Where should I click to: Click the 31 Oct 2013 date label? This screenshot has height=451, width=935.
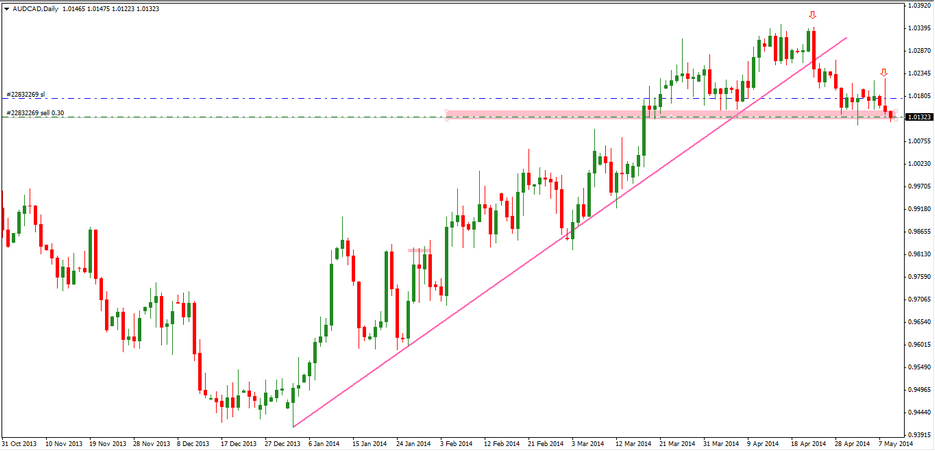coord(21,443)
